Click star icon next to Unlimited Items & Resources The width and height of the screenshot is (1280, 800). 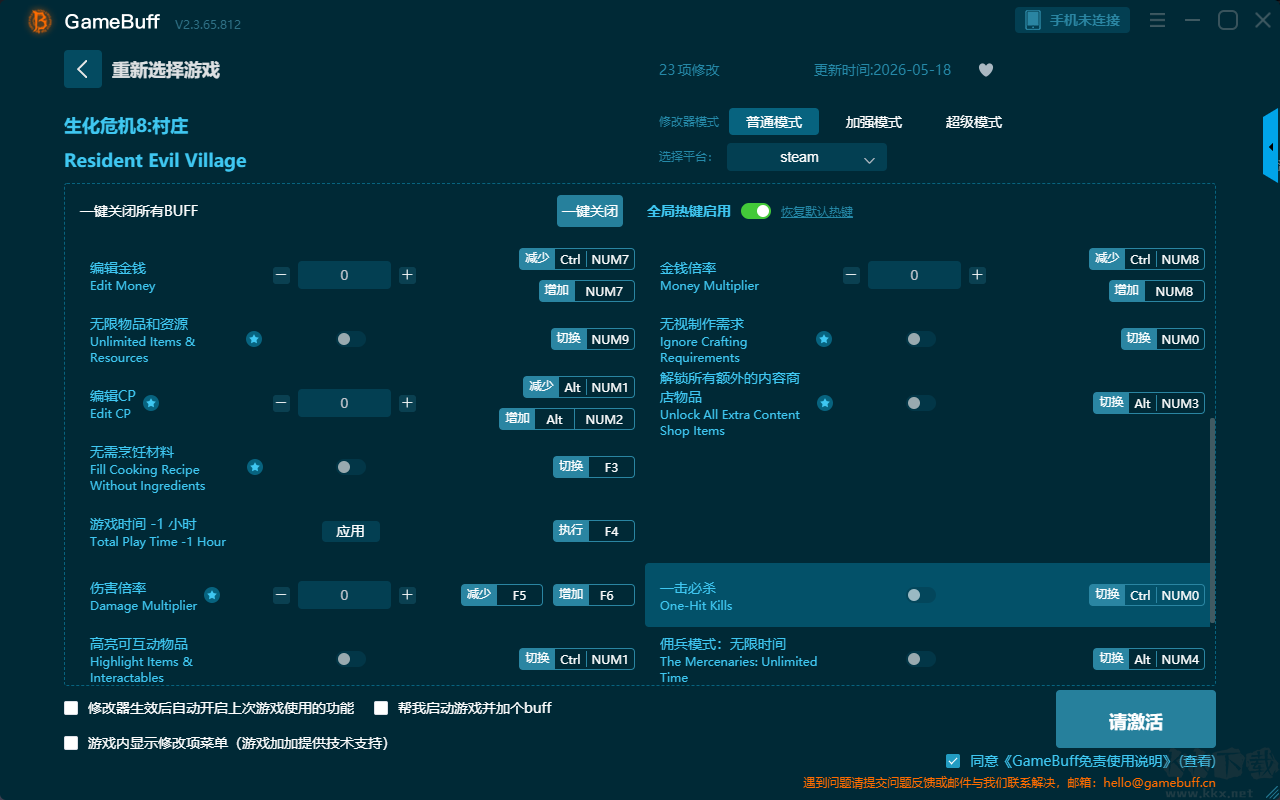point(254,339)
